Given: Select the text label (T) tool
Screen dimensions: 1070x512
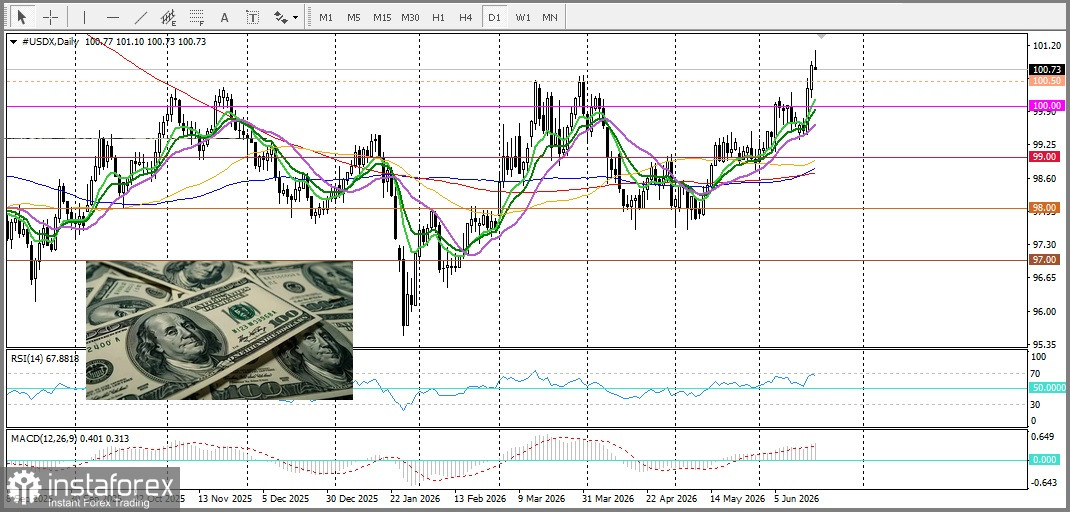Looking at the screenshot, I should point(252,16).
